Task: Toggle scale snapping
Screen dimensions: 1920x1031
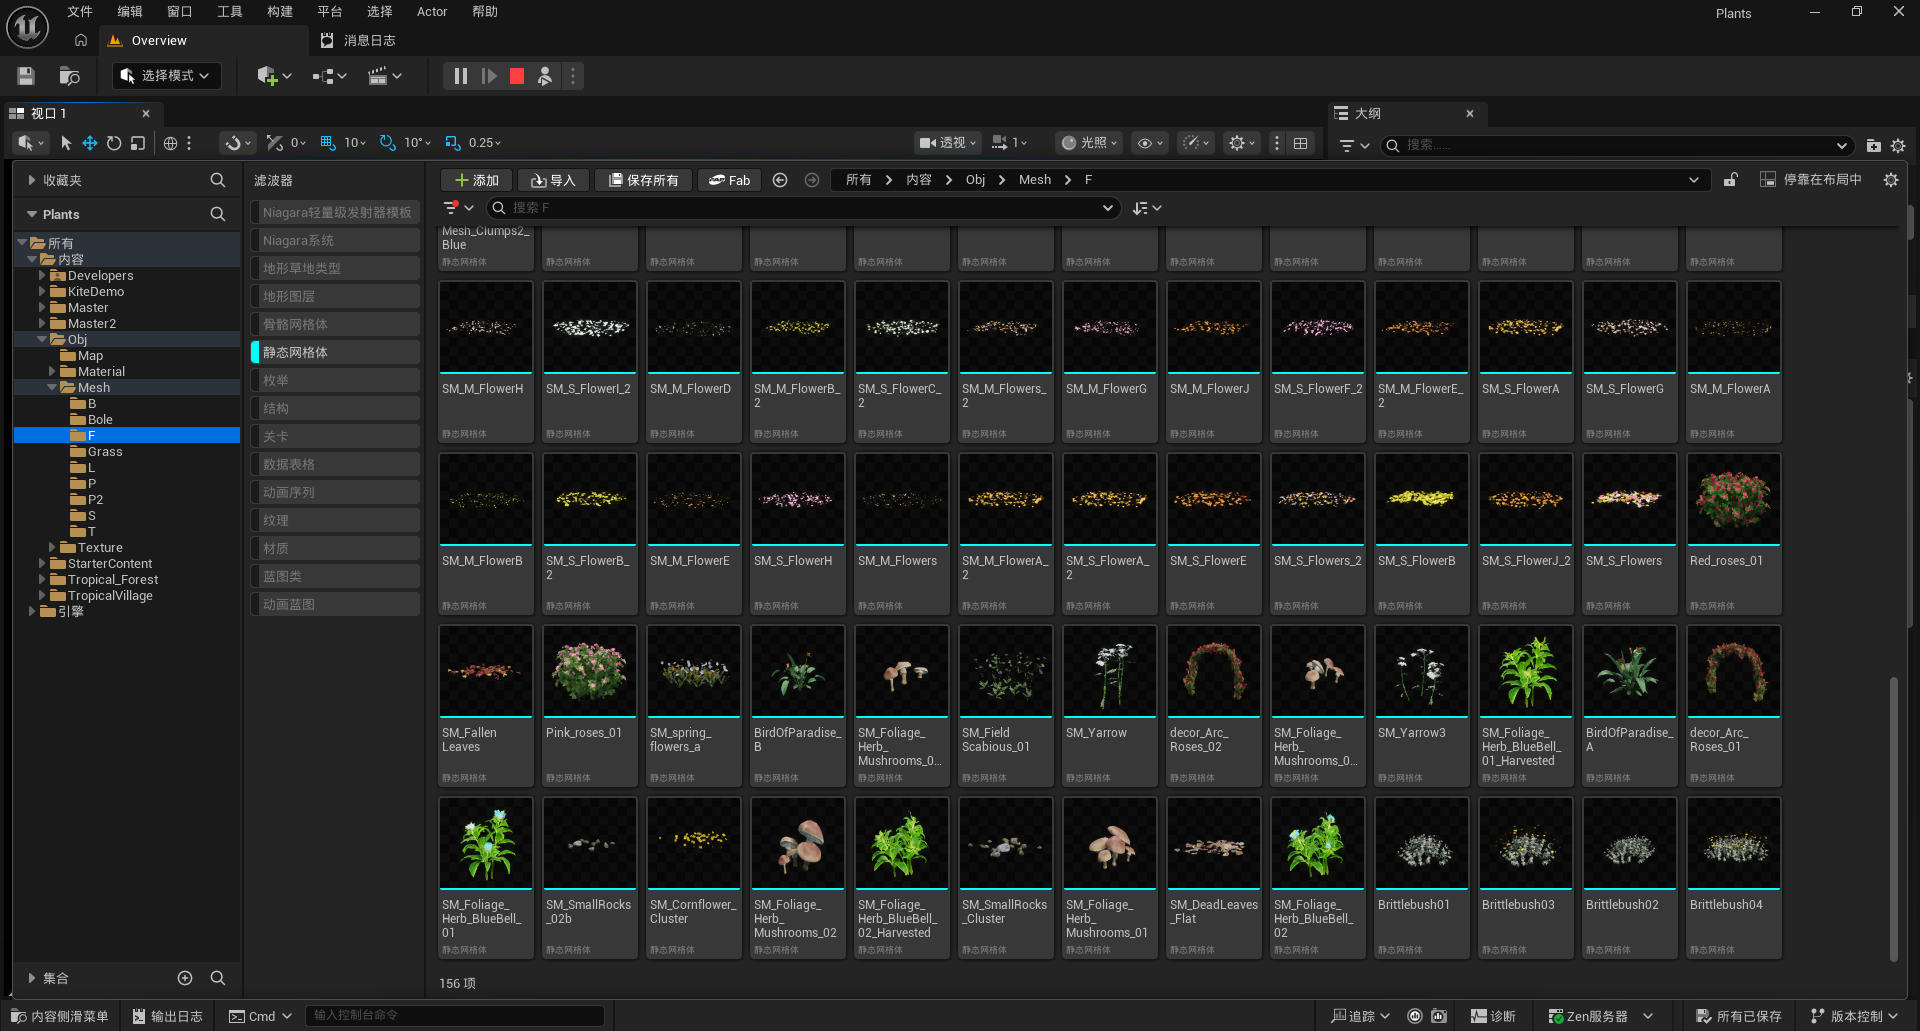Action: pyautogui.click(x=453, y=143)
